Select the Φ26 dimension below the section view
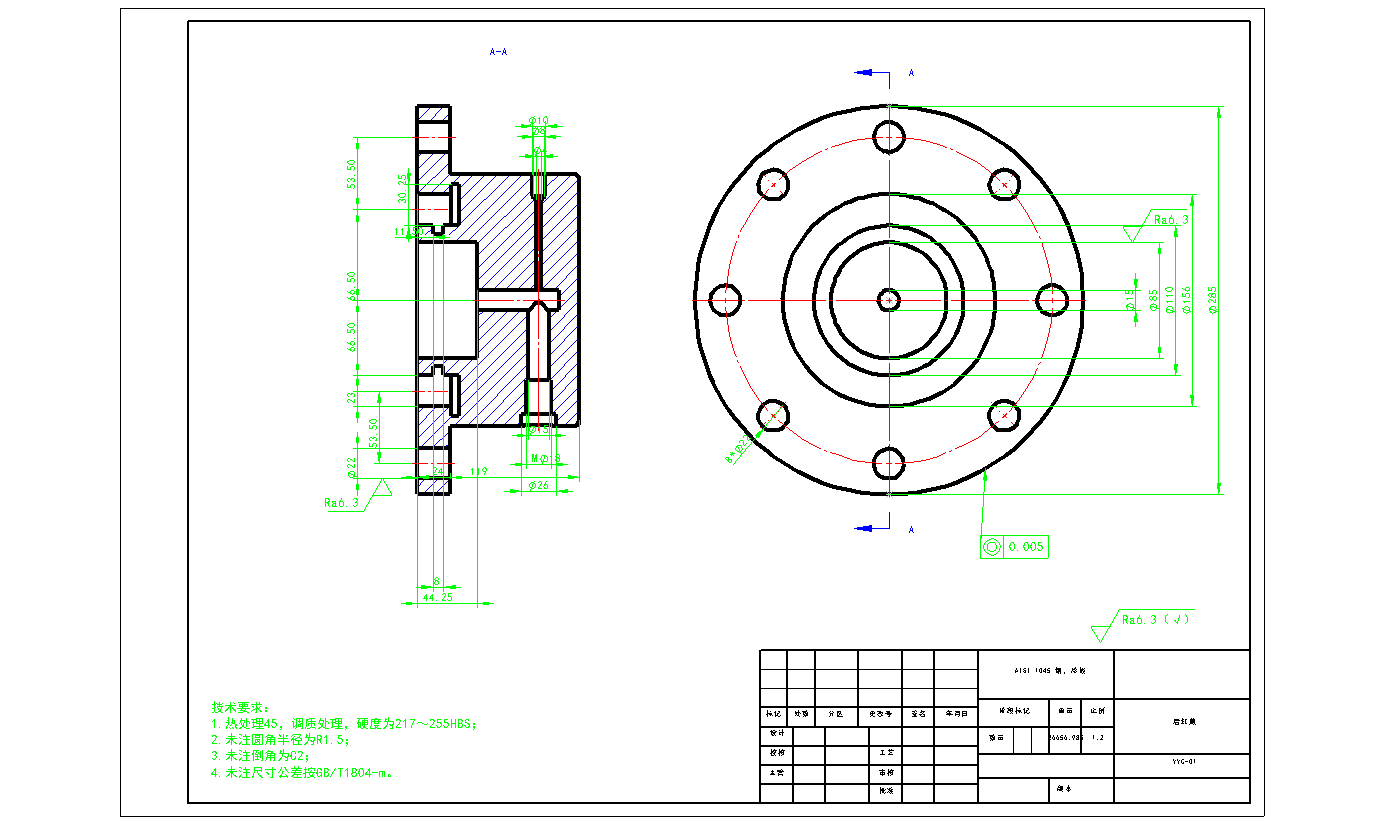 coord(538,487)
